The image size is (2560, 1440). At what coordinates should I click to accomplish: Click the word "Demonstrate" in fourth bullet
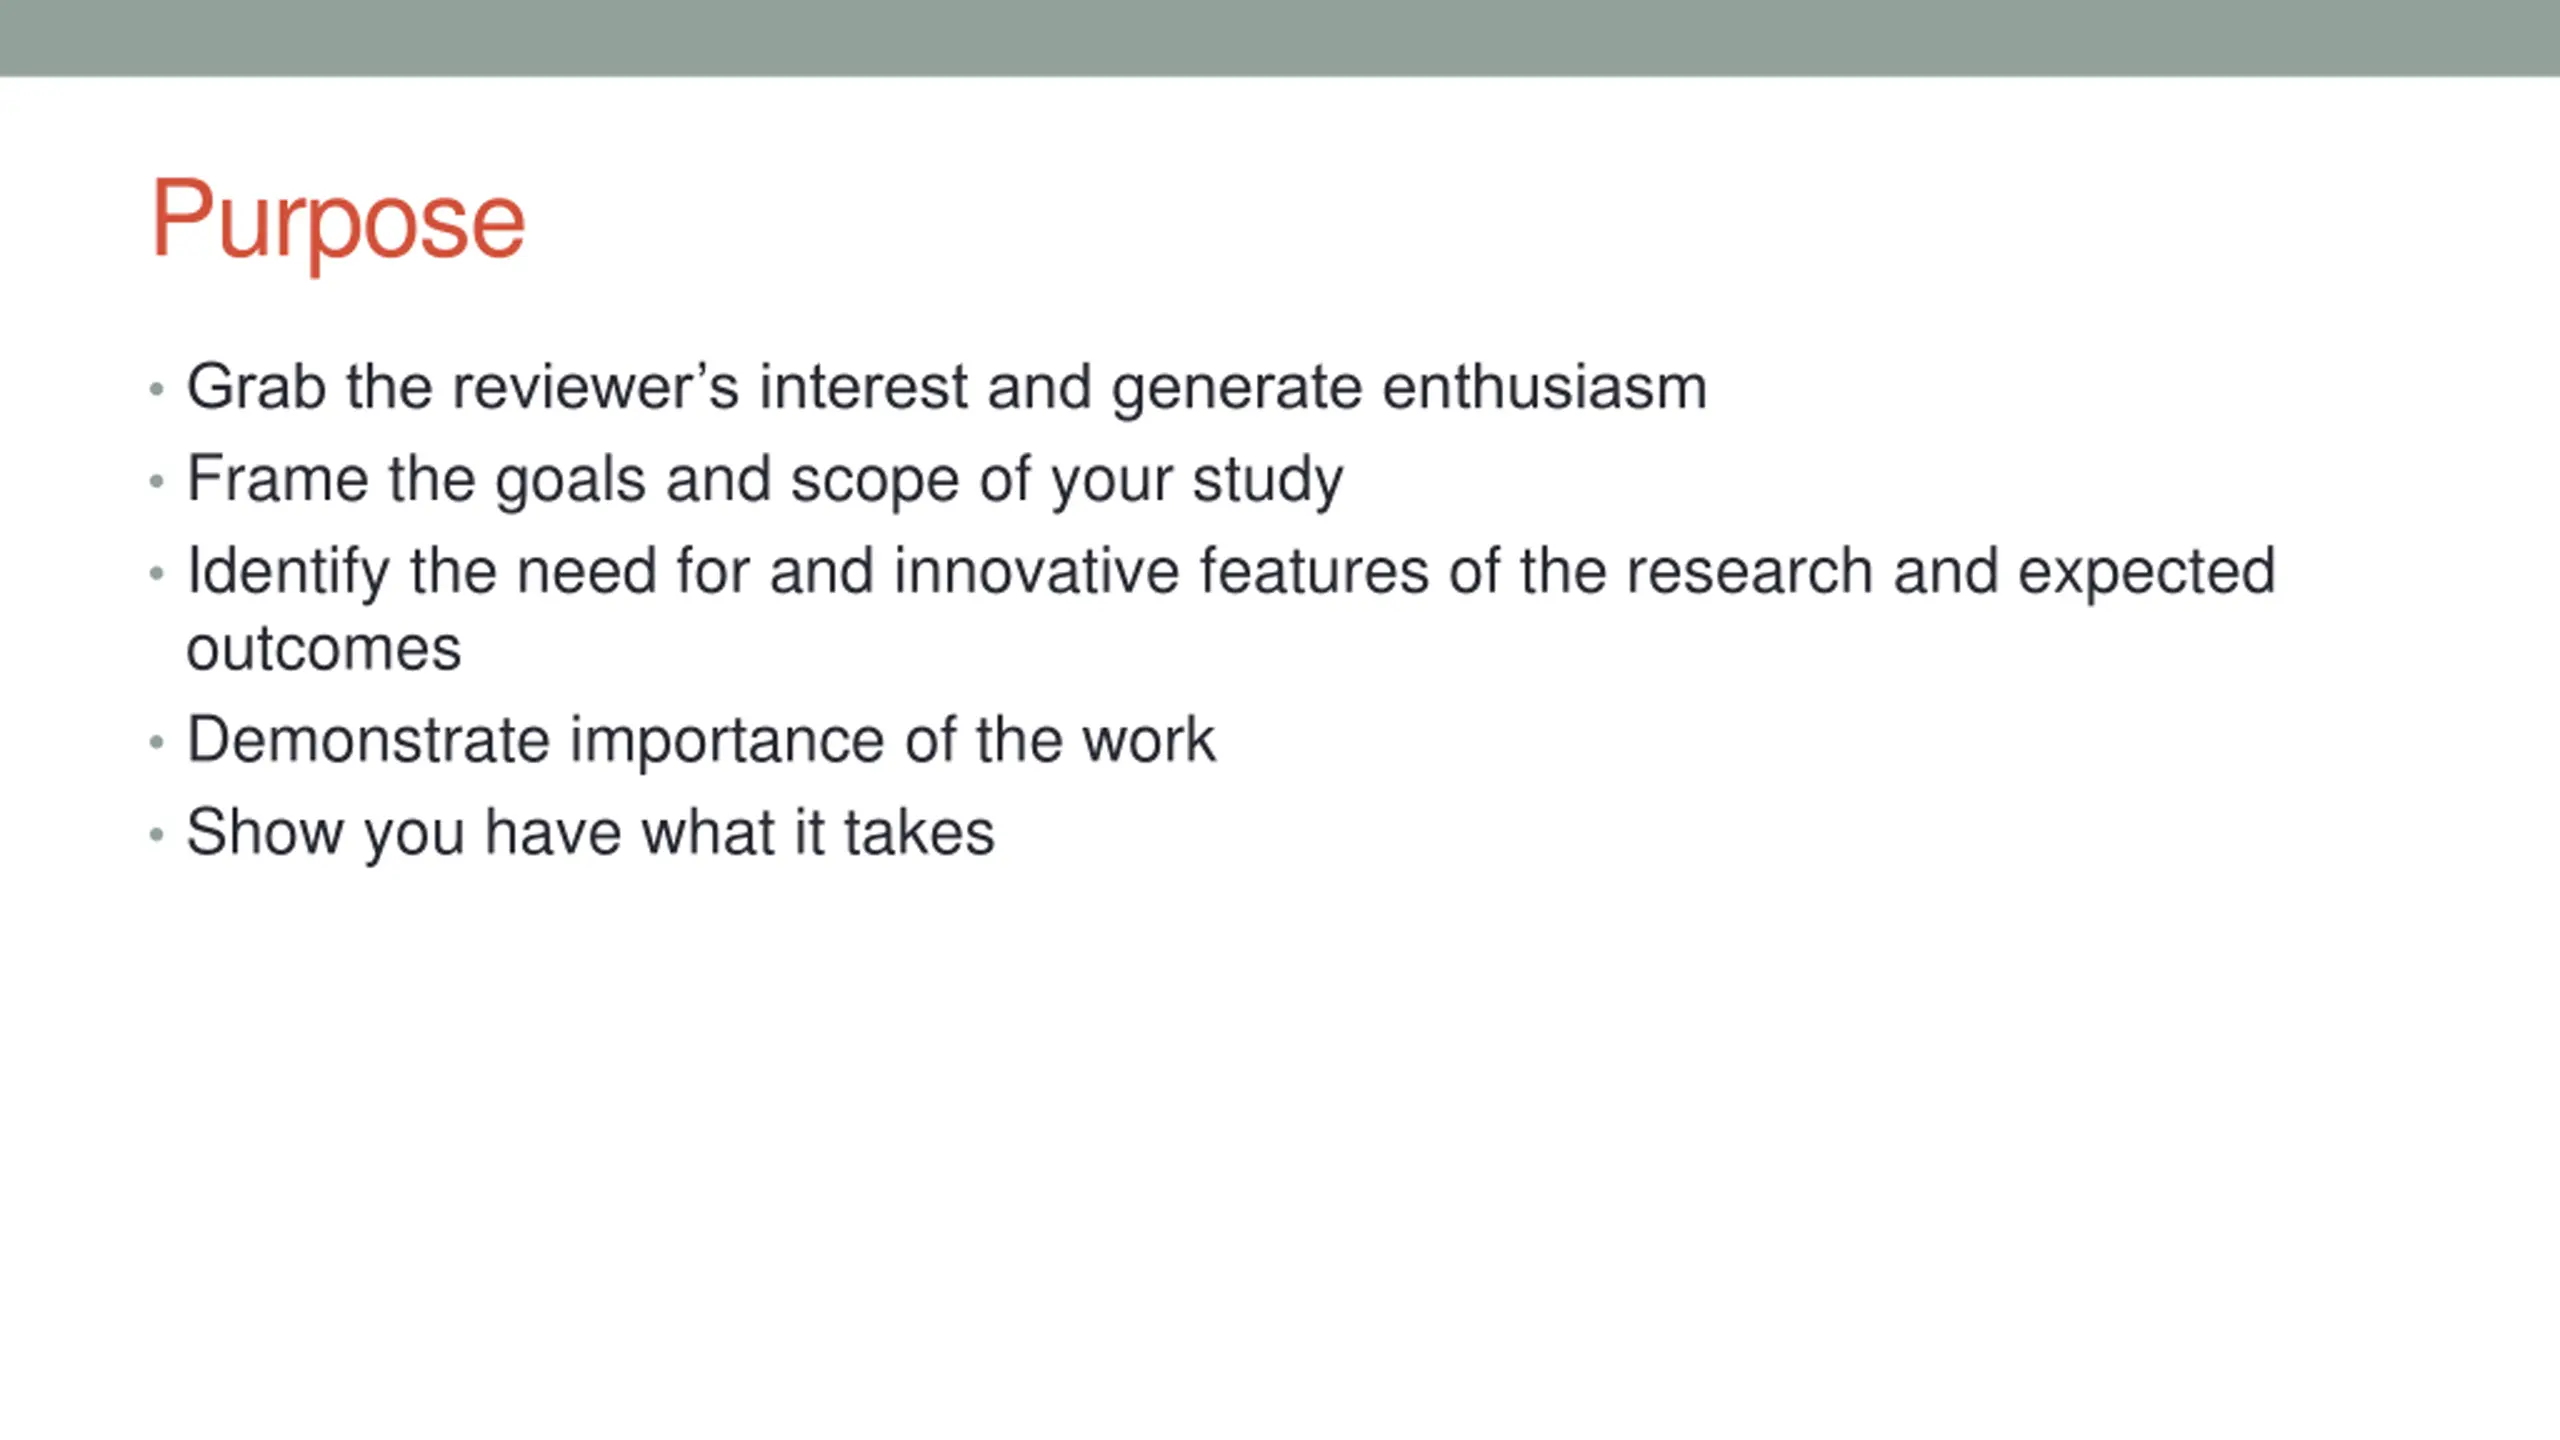click(368, 741)
